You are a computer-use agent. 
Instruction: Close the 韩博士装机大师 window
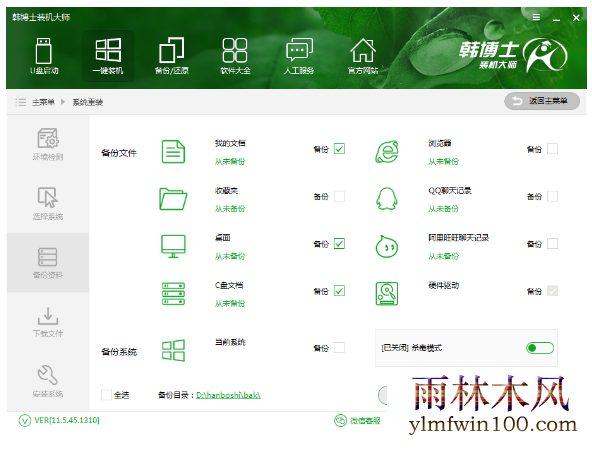(576, 18)
